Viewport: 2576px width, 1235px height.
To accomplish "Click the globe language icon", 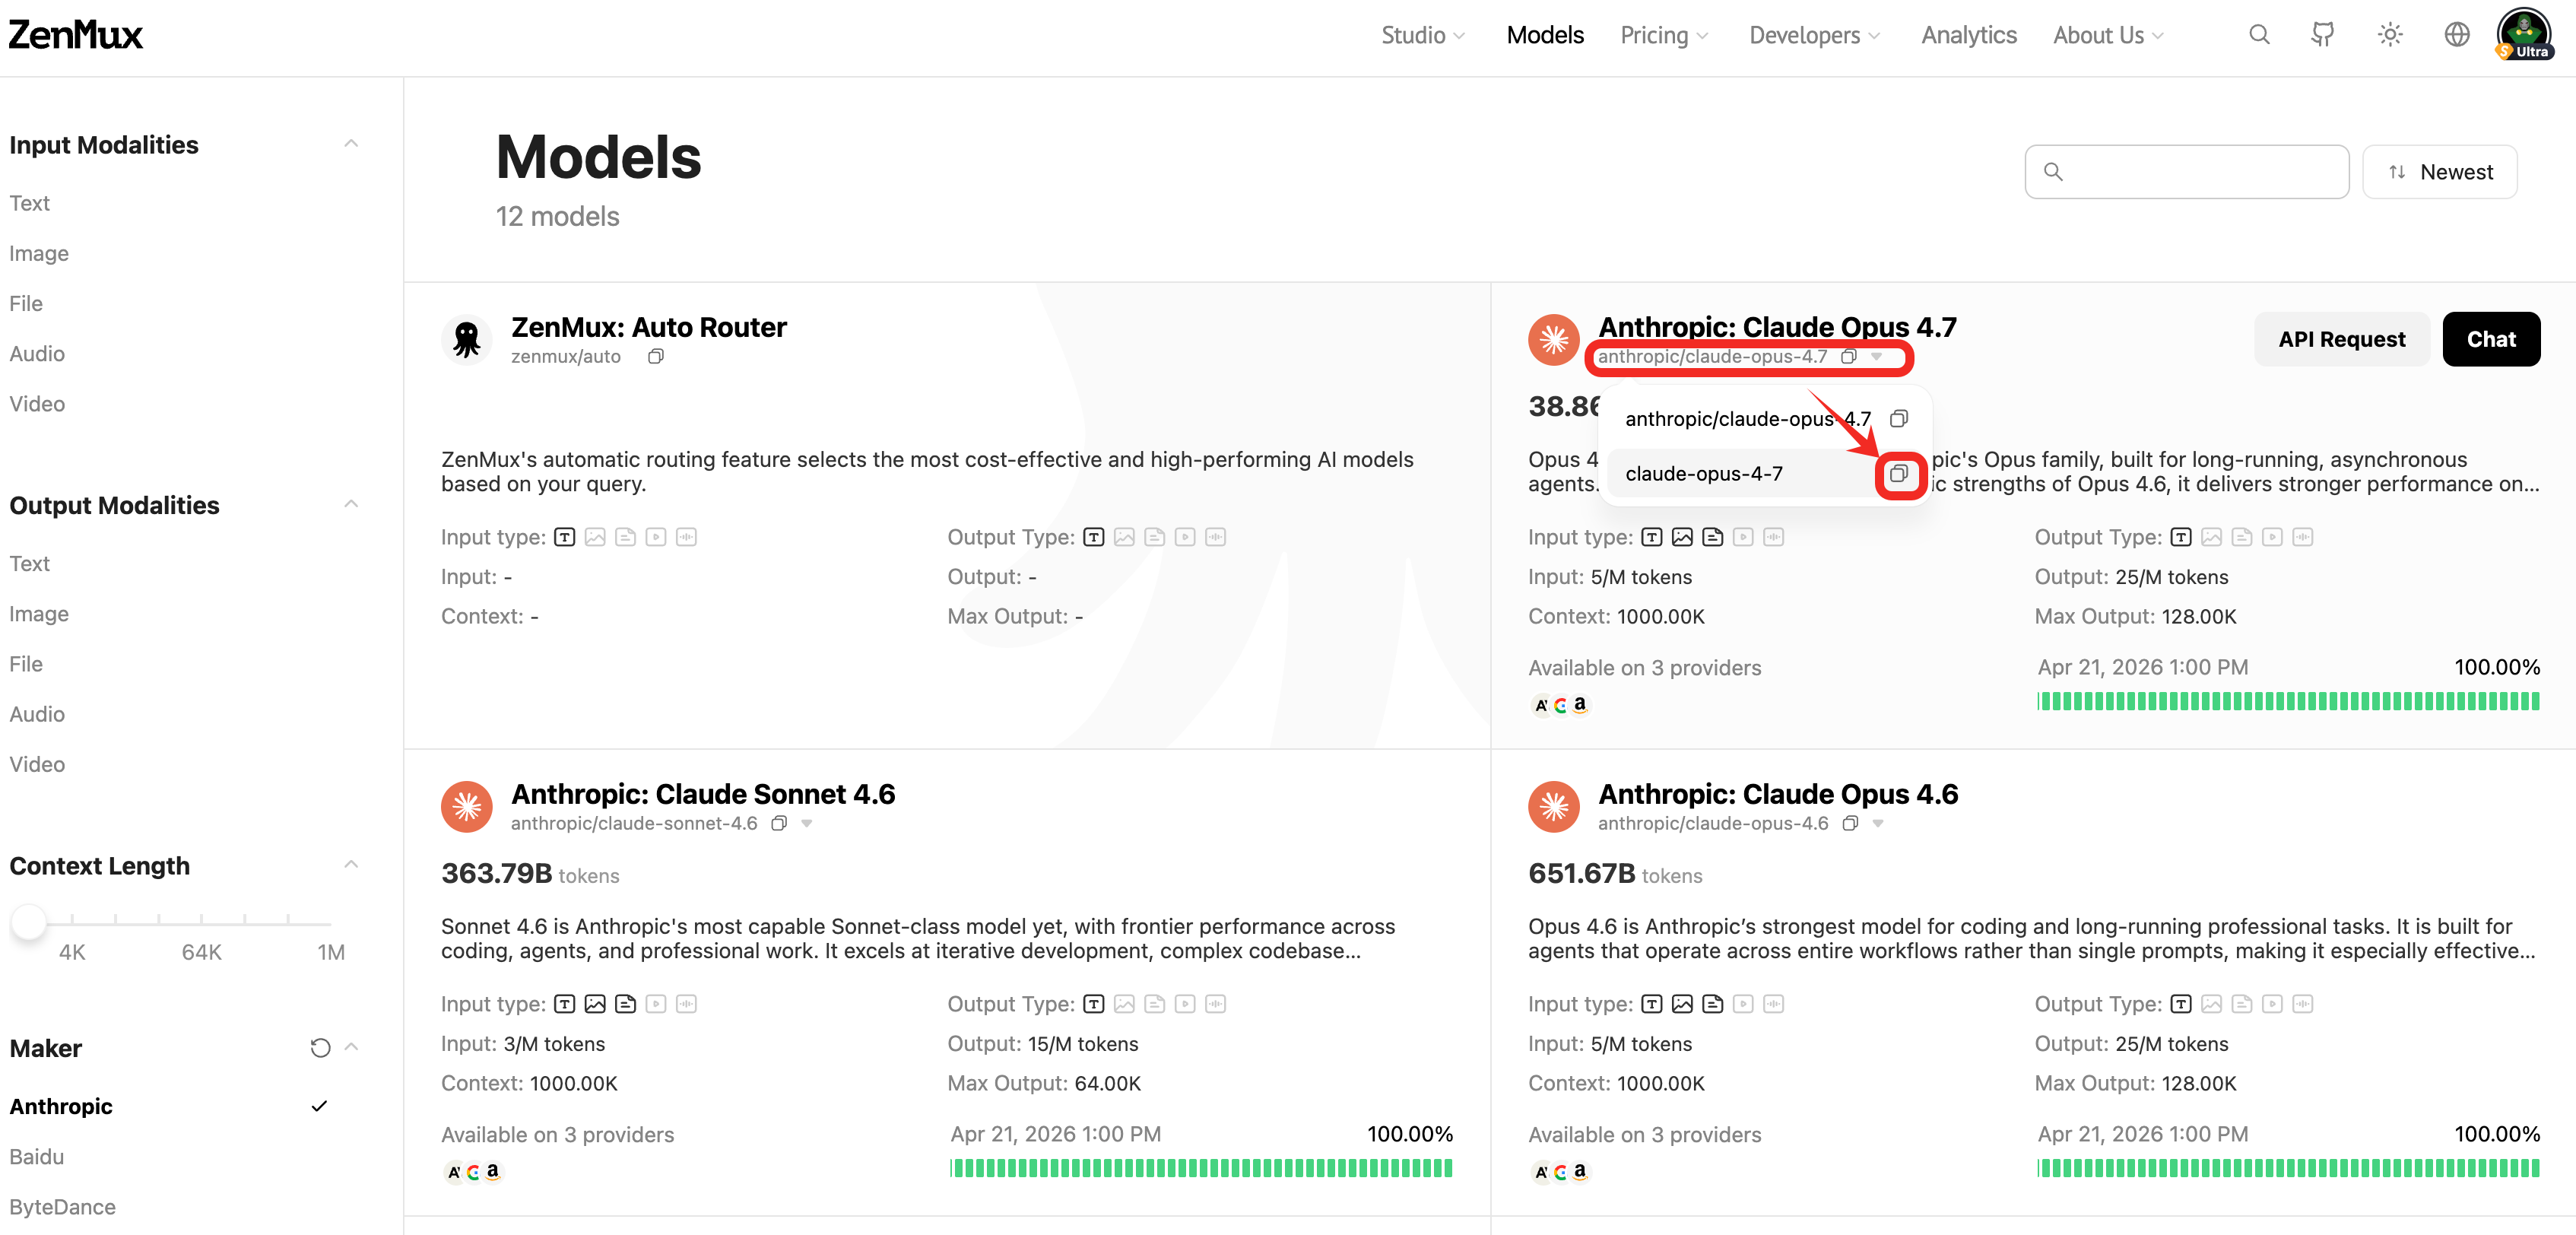I will pyautogui.click(x=2456, y=35).
